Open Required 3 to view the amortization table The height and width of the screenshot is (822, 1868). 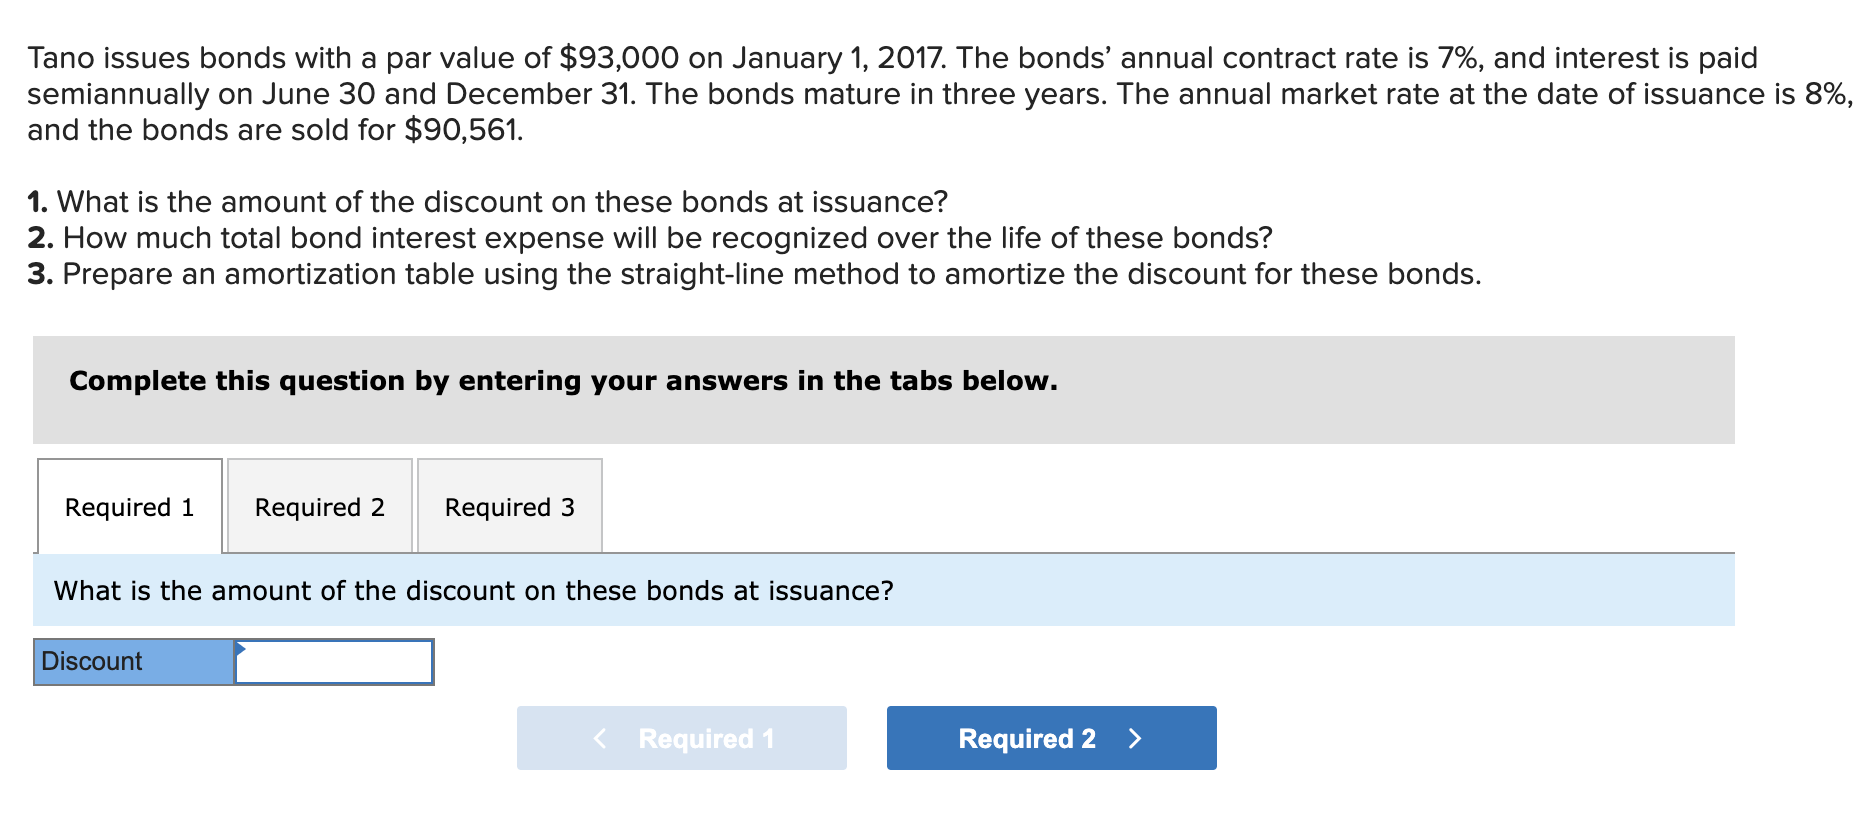pyautogui.click(x=509, y=507)
